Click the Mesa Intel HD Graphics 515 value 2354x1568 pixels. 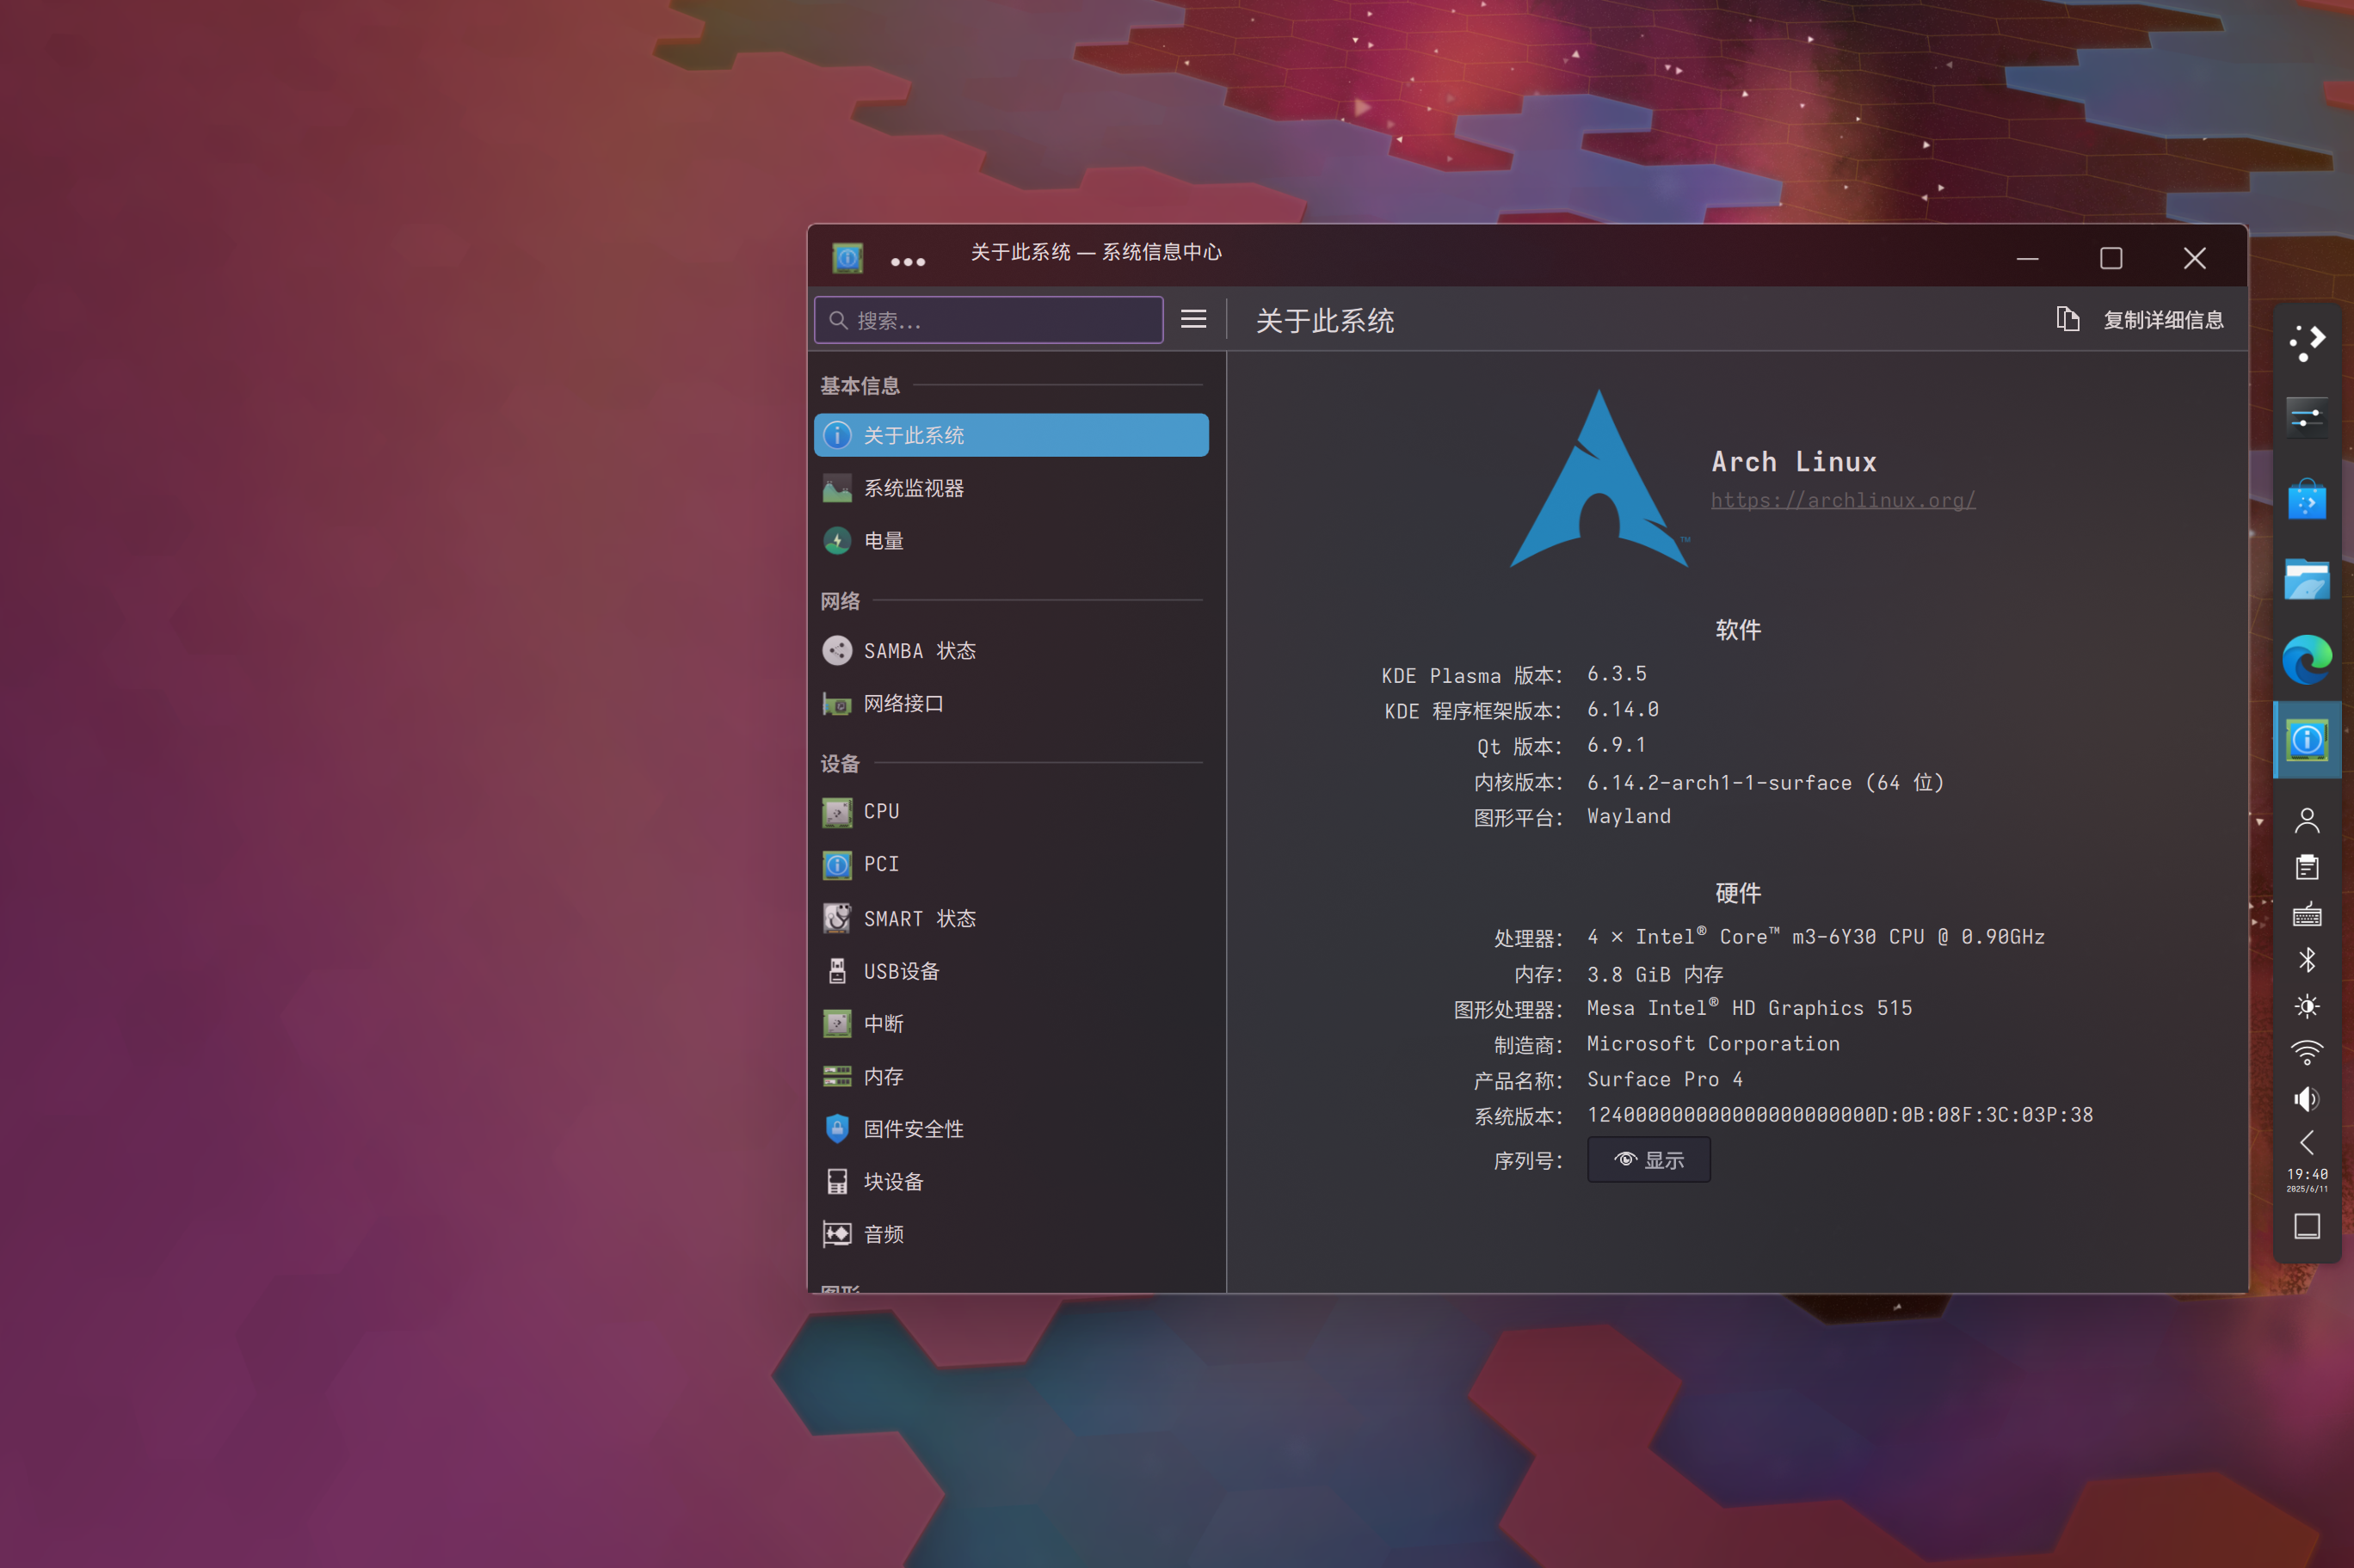(1749, 1008)
